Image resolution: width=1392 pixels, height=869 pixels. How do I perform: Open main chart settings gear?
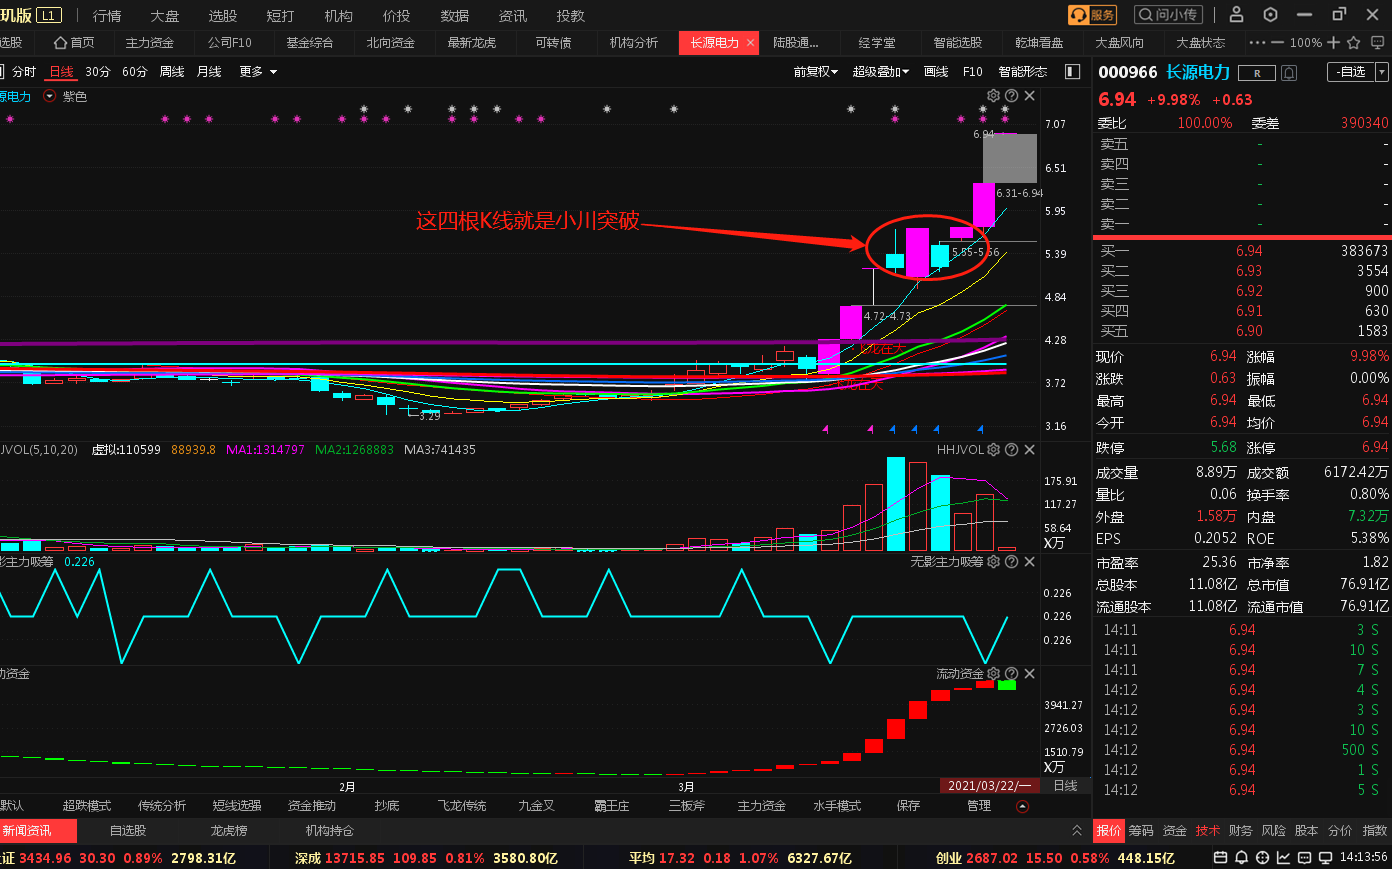993,96
